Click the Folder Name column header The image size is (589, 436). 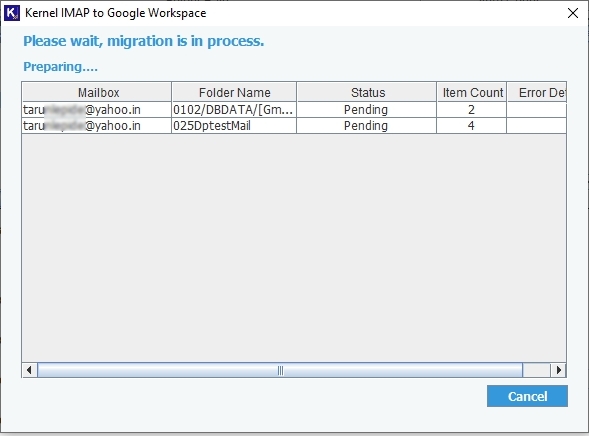tap(234, 92)
